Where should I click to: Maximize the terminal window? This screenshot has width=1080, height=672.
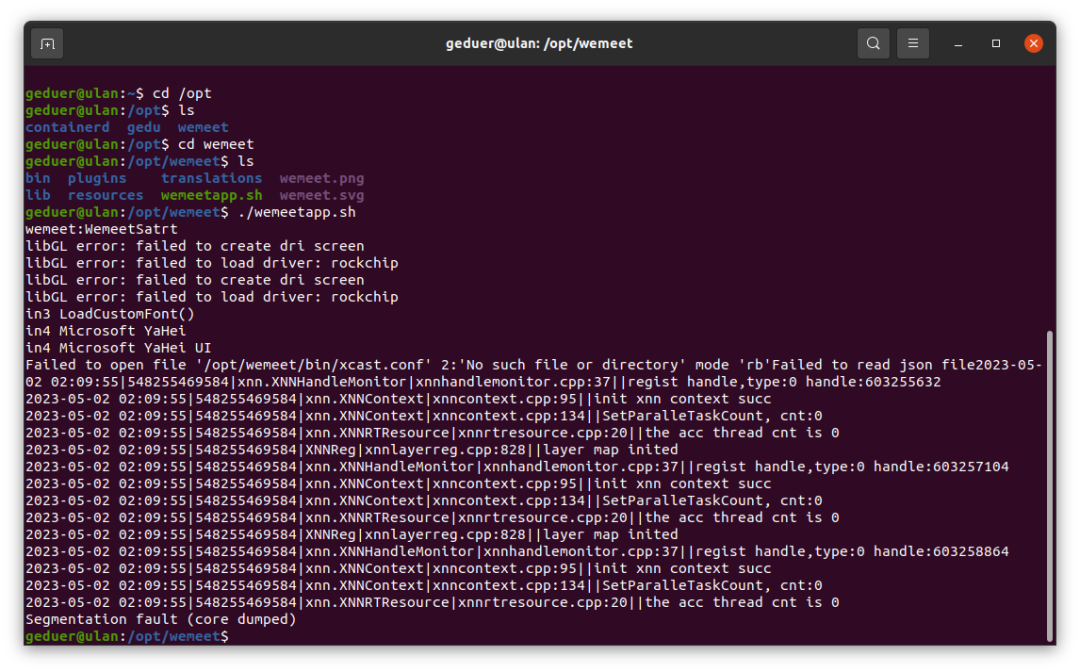click(996, 43)
